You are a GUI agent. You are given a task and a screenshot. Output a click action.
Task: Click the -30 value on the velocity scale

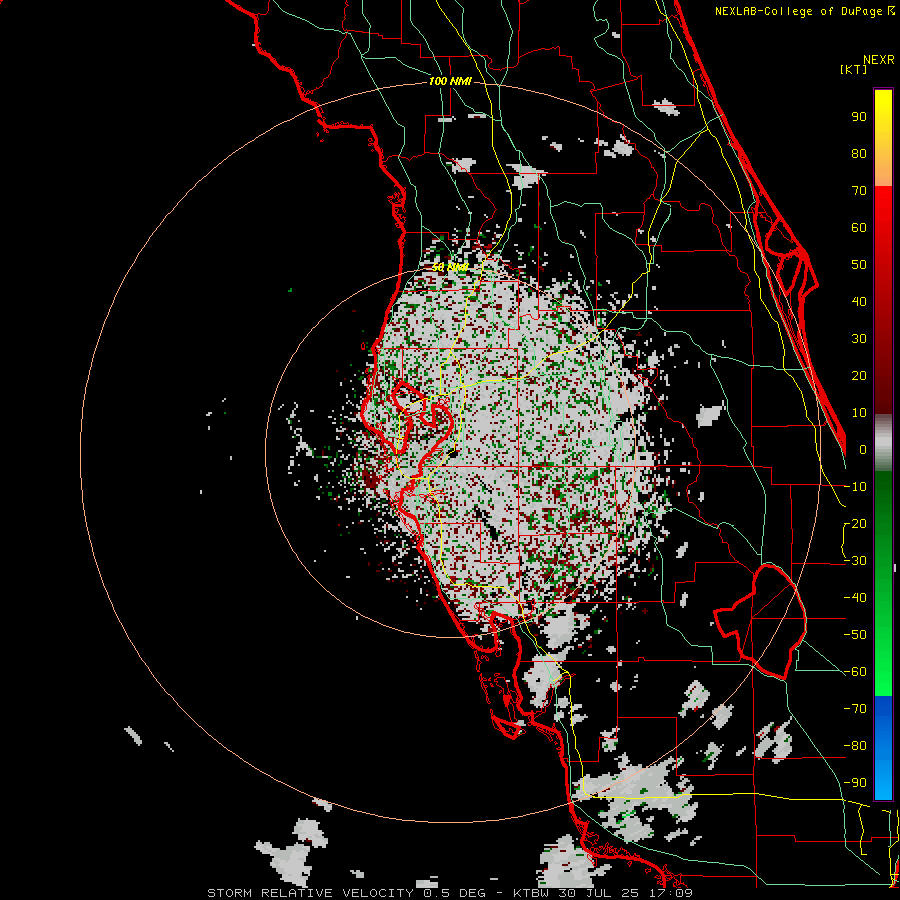pos(855,561)
